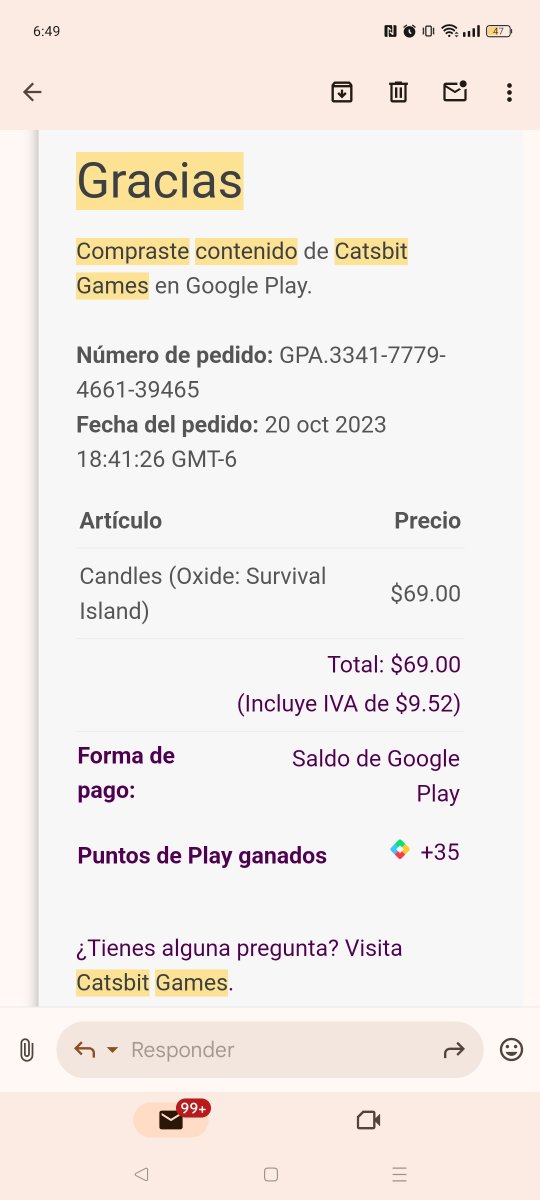
Task: Open the emoji picker
Action: click(511, 1050)
